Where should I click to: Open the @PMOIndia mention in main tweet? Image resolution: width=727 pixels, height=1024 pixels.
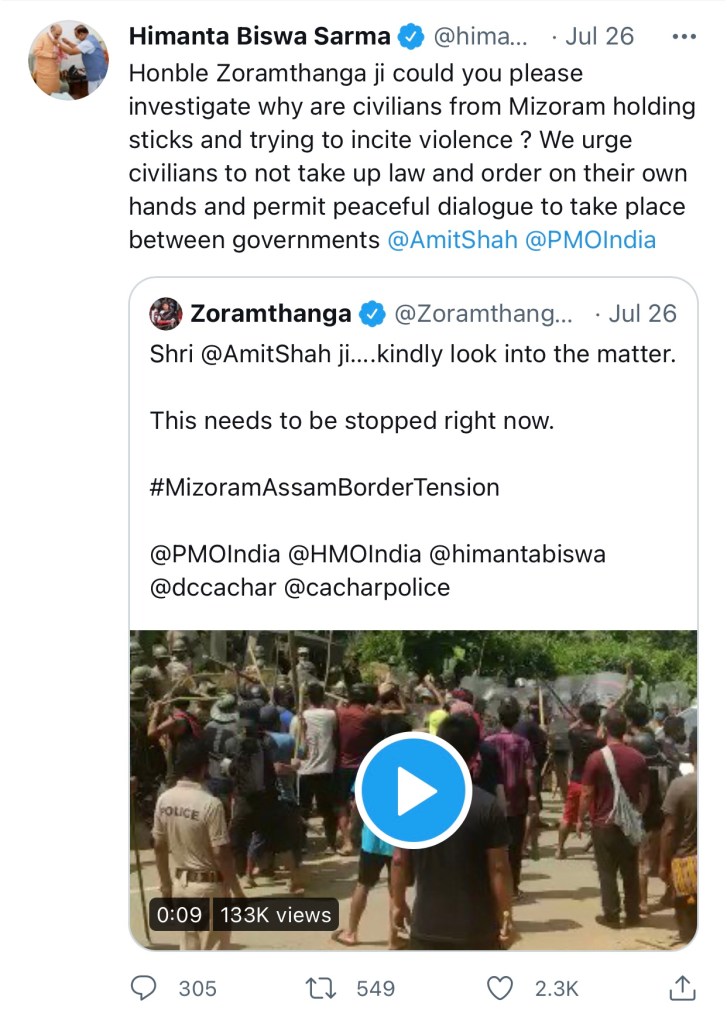(589, 241)
